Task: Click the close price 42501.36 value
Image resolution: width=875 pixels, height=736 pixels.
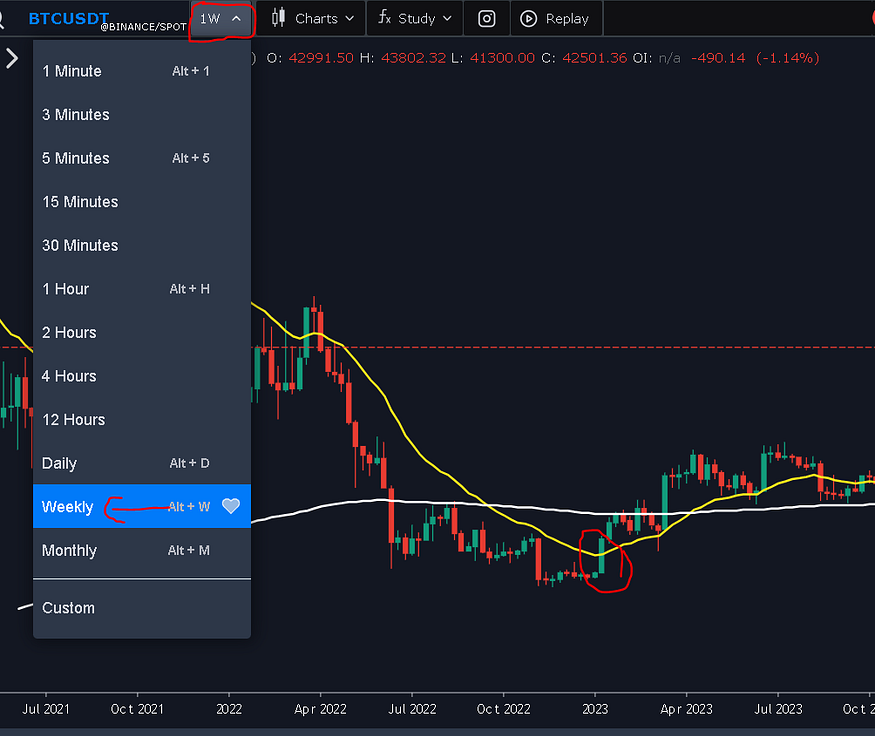Action: click(595, 58)
